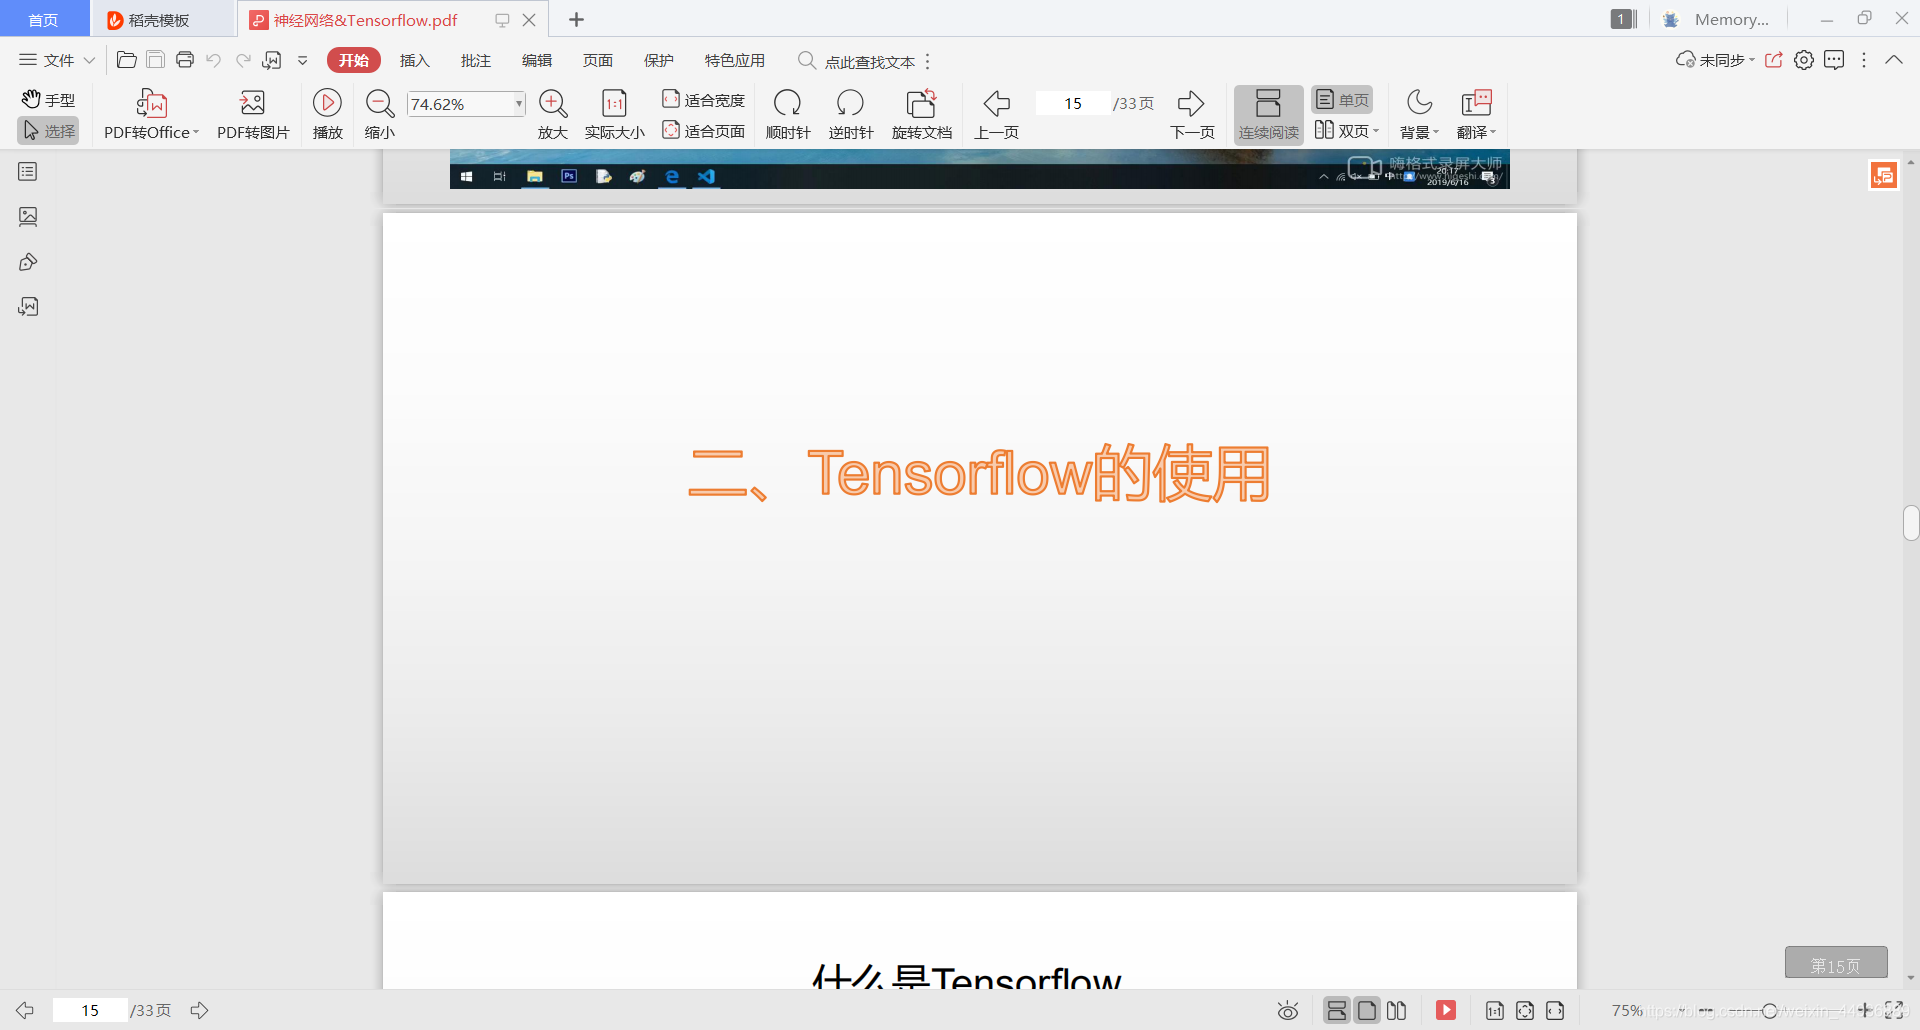Screen dimensions: 1920x1030
Task: Collapse the ribbon with chevron
Action: coord(1894,60)
